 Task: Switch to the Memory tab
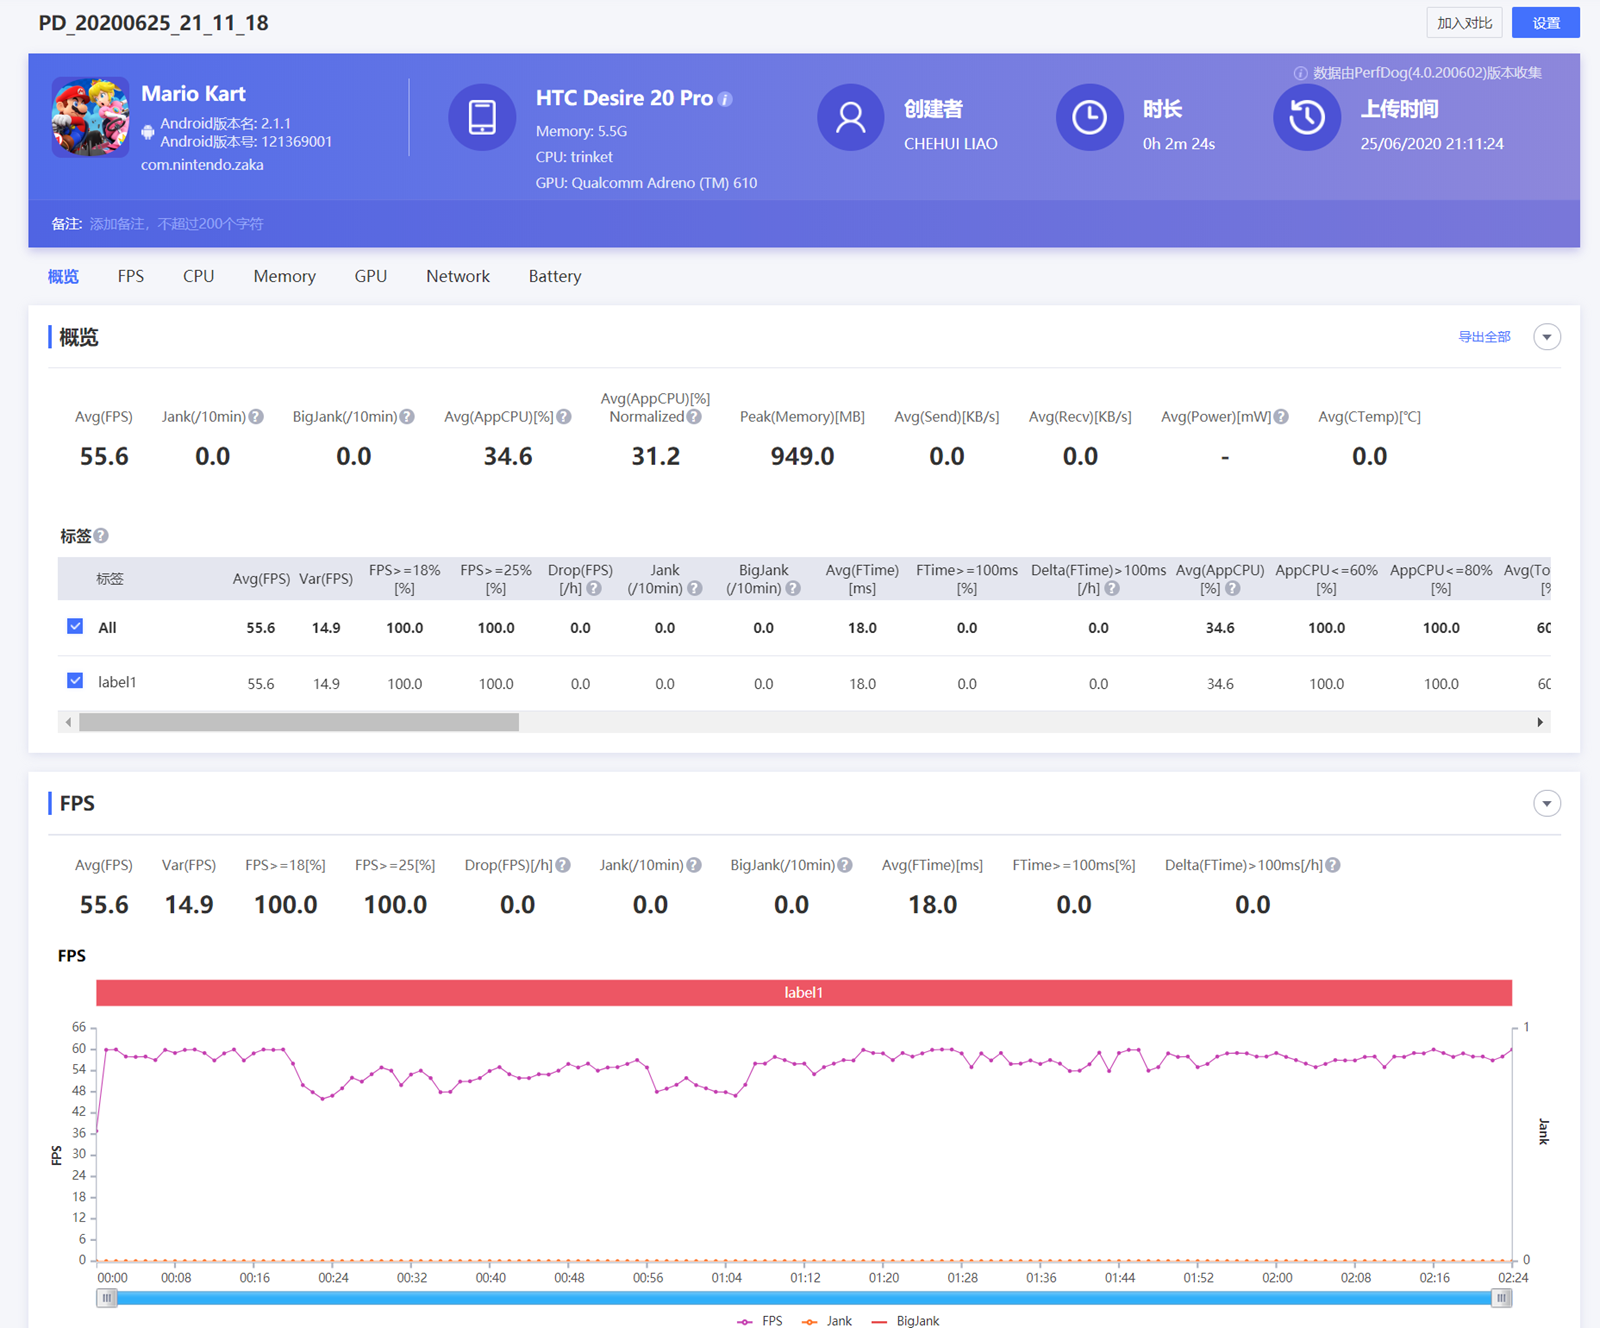click(284, 276)
